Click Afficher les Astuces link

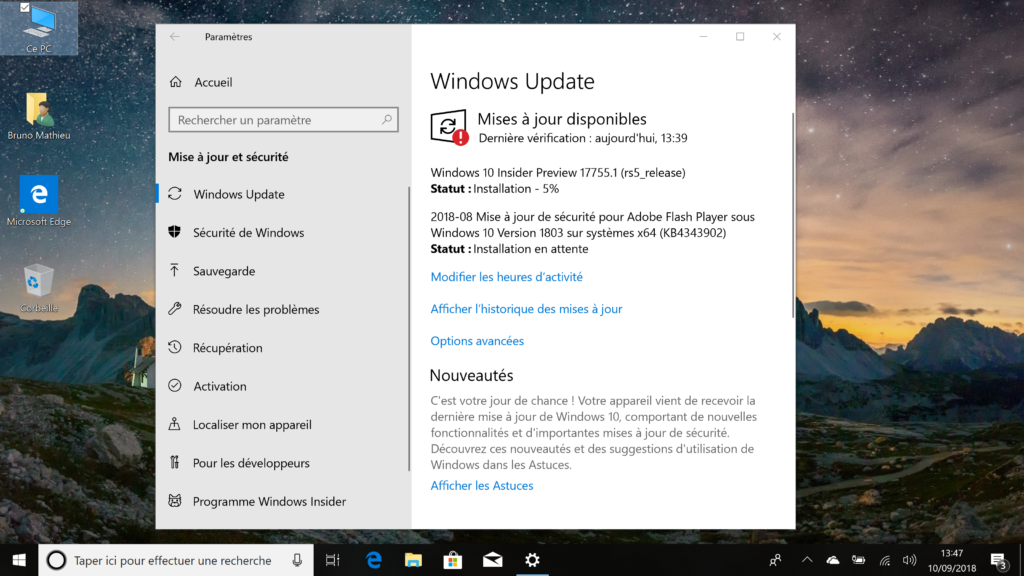click(x=481, y=485)
